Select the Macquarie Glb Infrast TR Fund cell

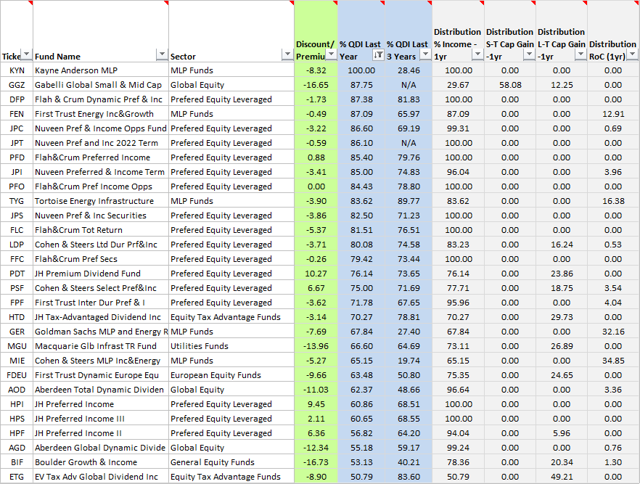(x=101, y=346)
